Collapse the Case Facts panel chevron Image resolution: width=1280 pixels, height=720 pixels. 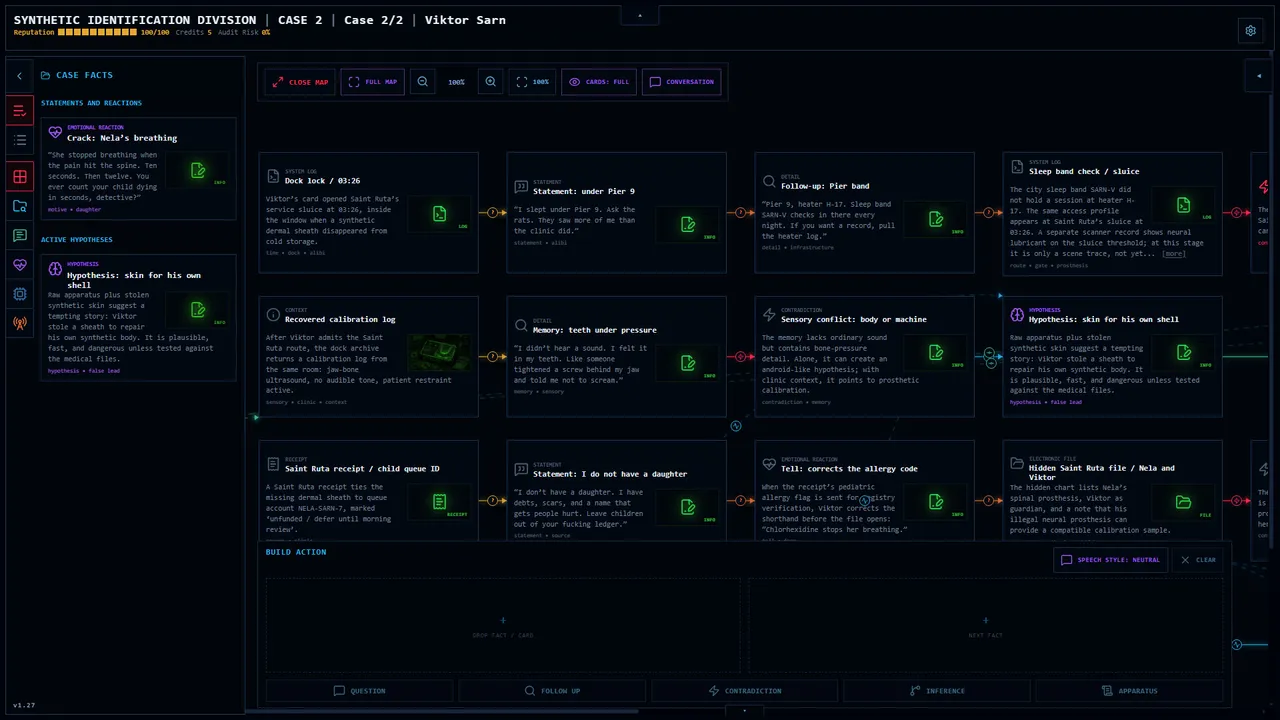19,76
